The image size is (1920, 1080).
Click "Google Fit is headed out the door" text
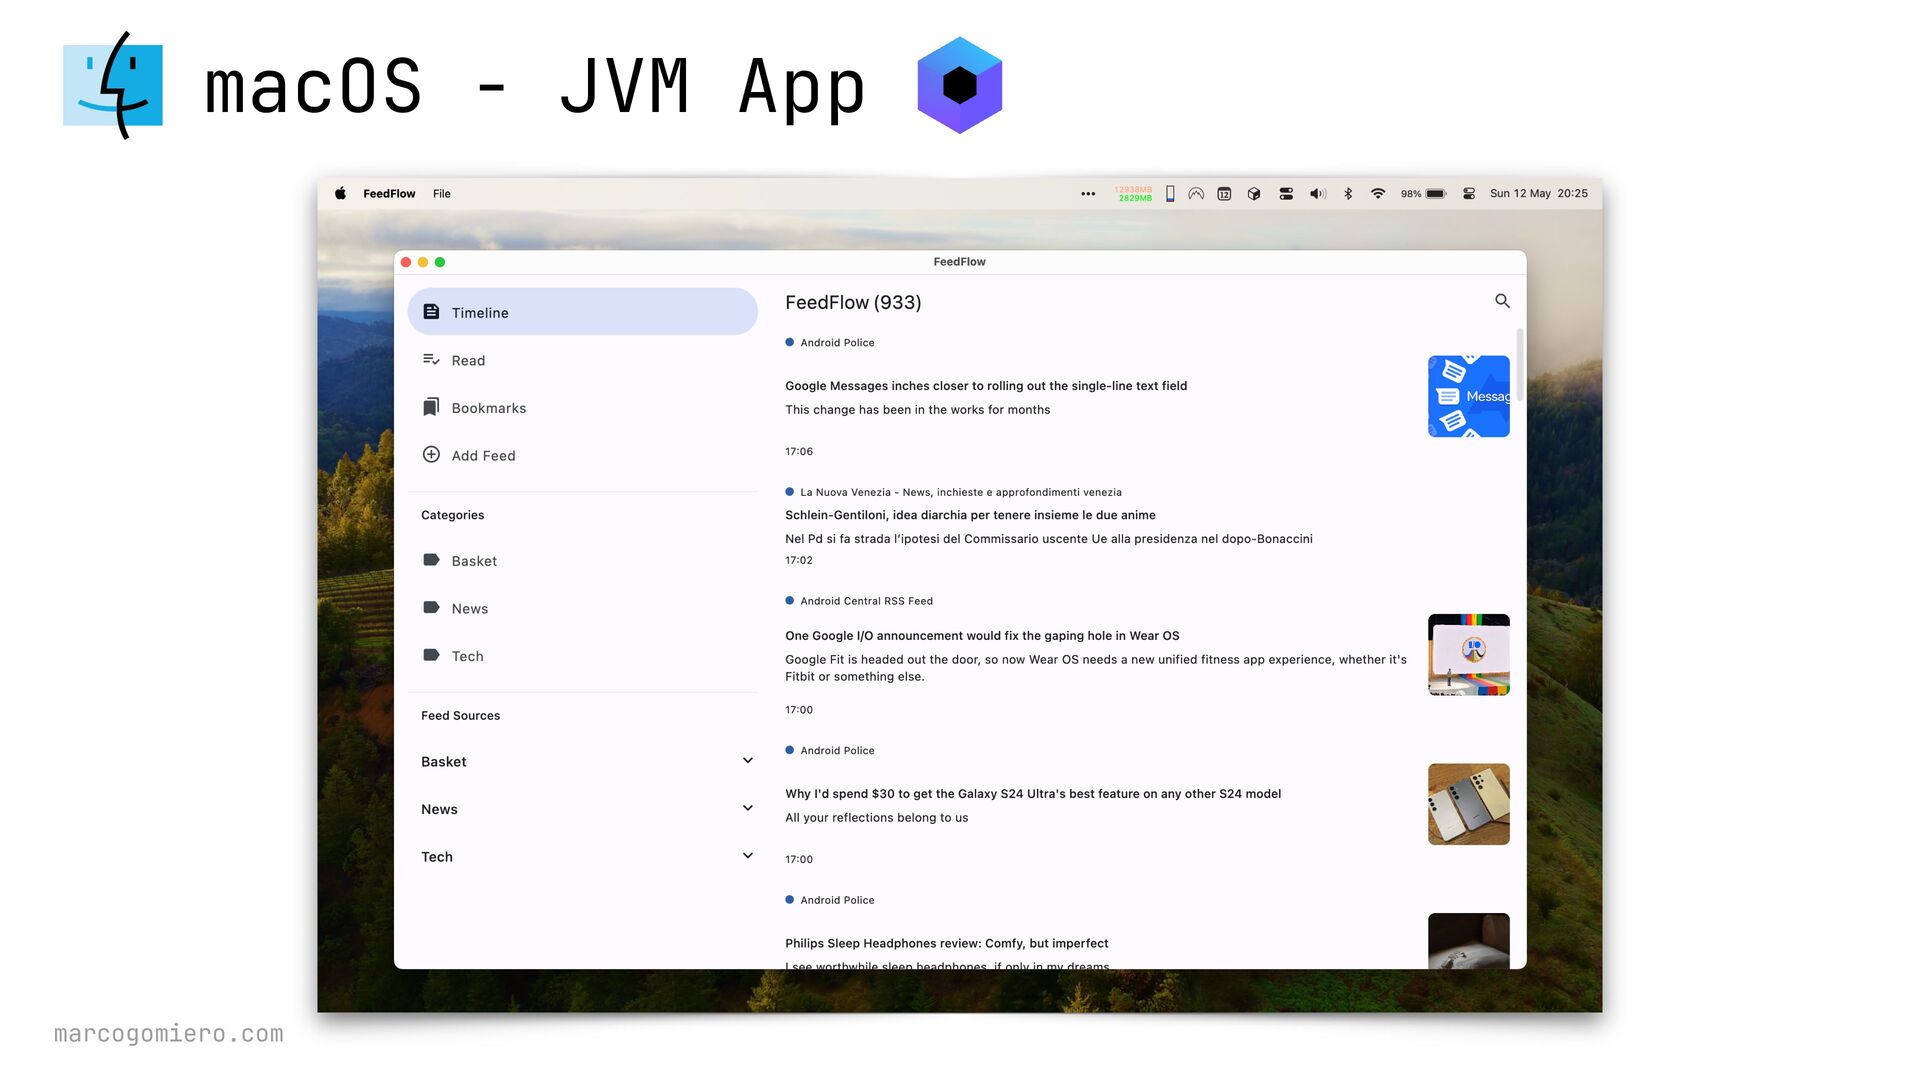(1096, 668)
